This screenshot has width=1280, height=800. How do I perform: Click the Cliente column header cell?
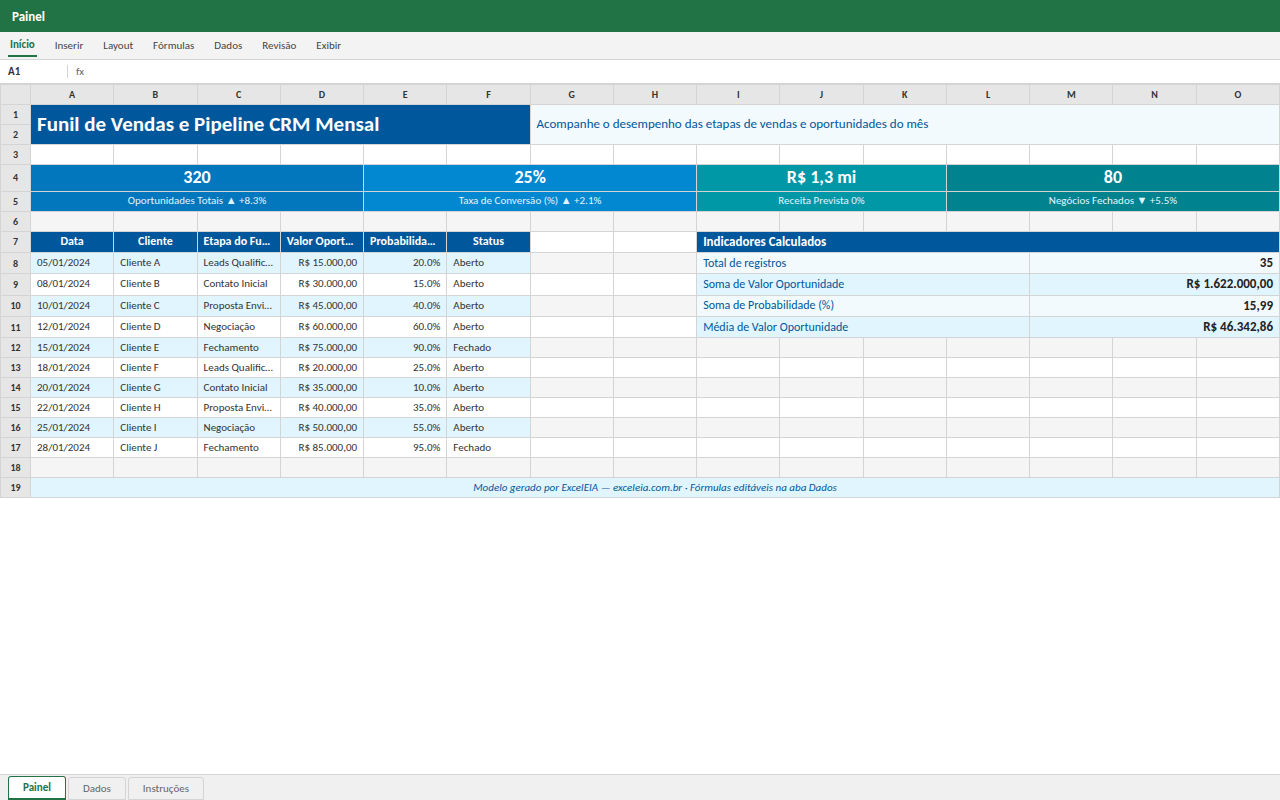[155, 242]
